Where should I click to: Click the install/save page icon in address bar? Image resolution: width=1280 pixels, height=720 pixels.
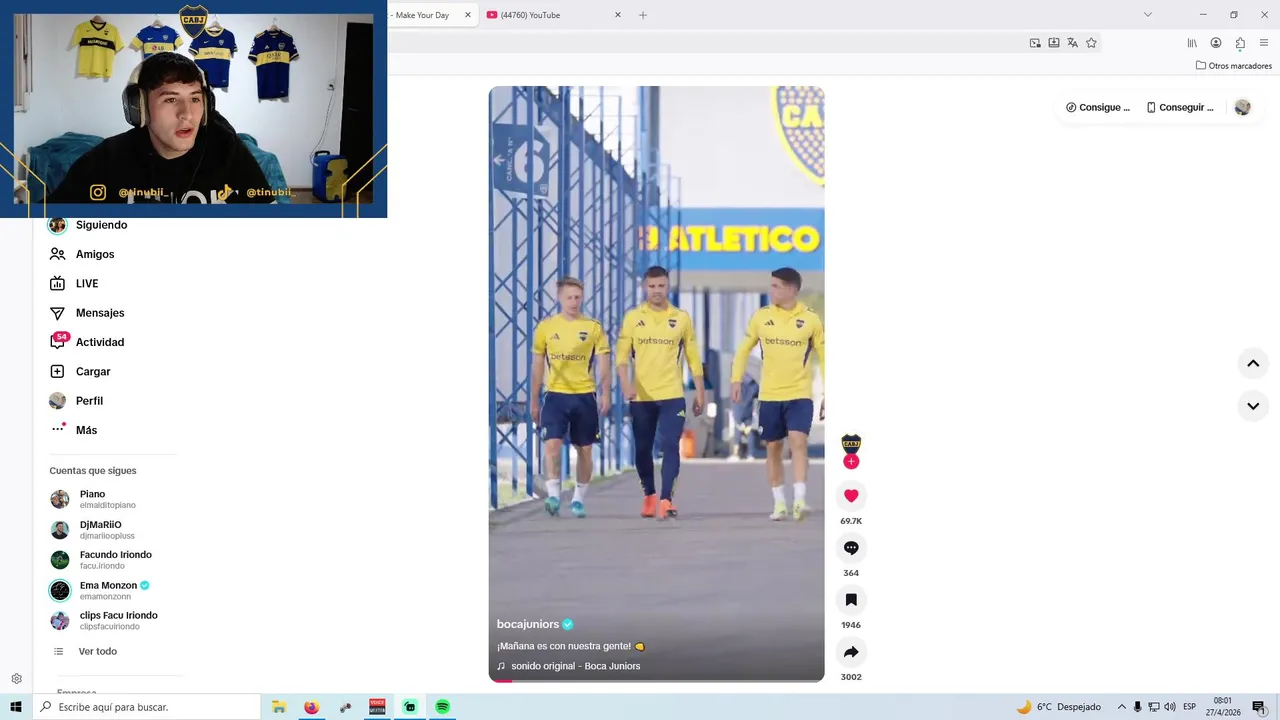coord(1054,43)
